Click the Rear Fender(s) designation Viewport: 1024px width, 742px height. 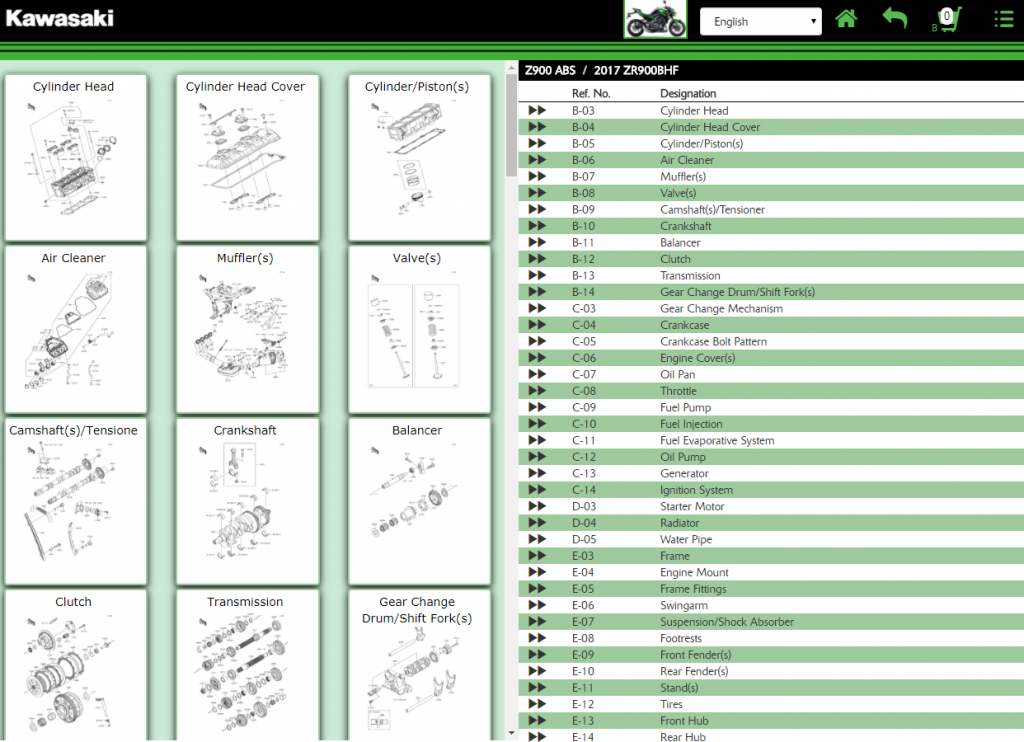pos(694,671)
